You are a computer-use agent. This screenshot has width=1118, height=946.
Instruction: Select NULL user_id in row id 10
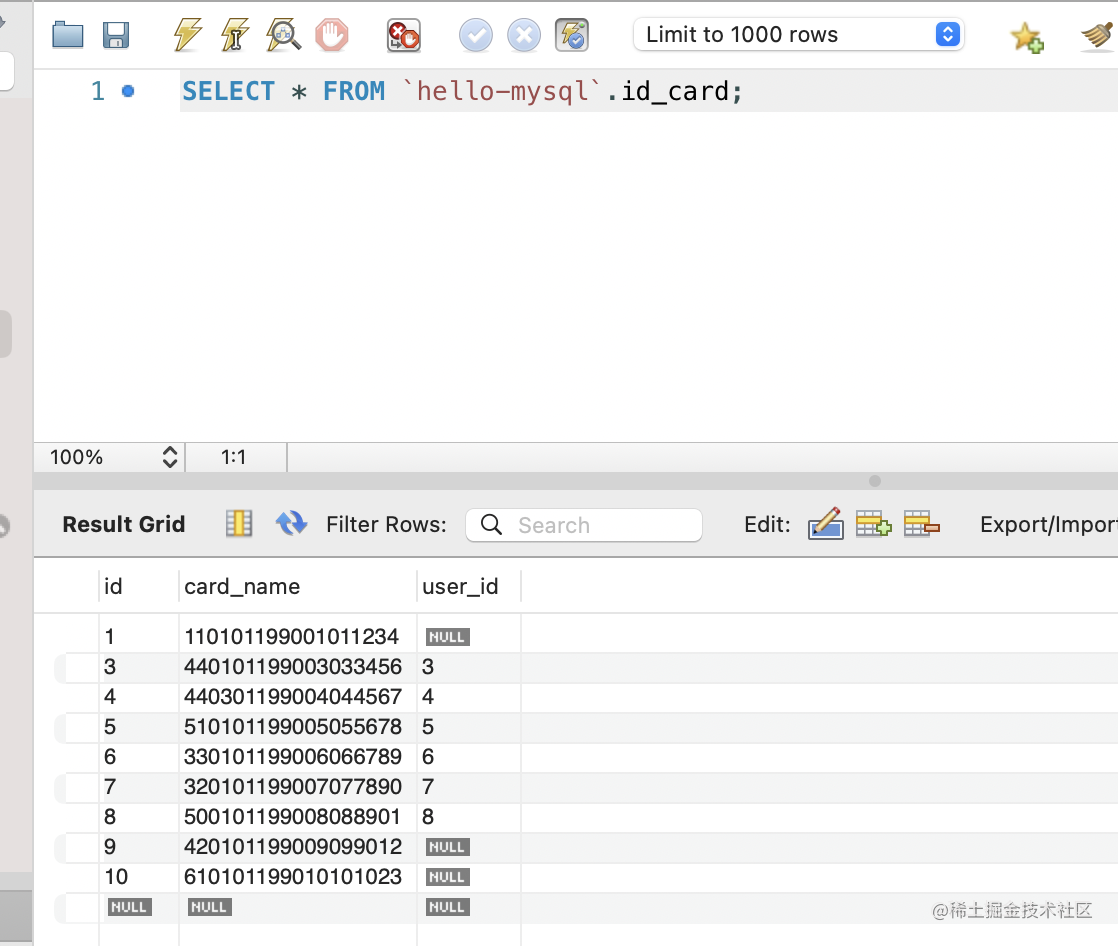pos(447,877)
